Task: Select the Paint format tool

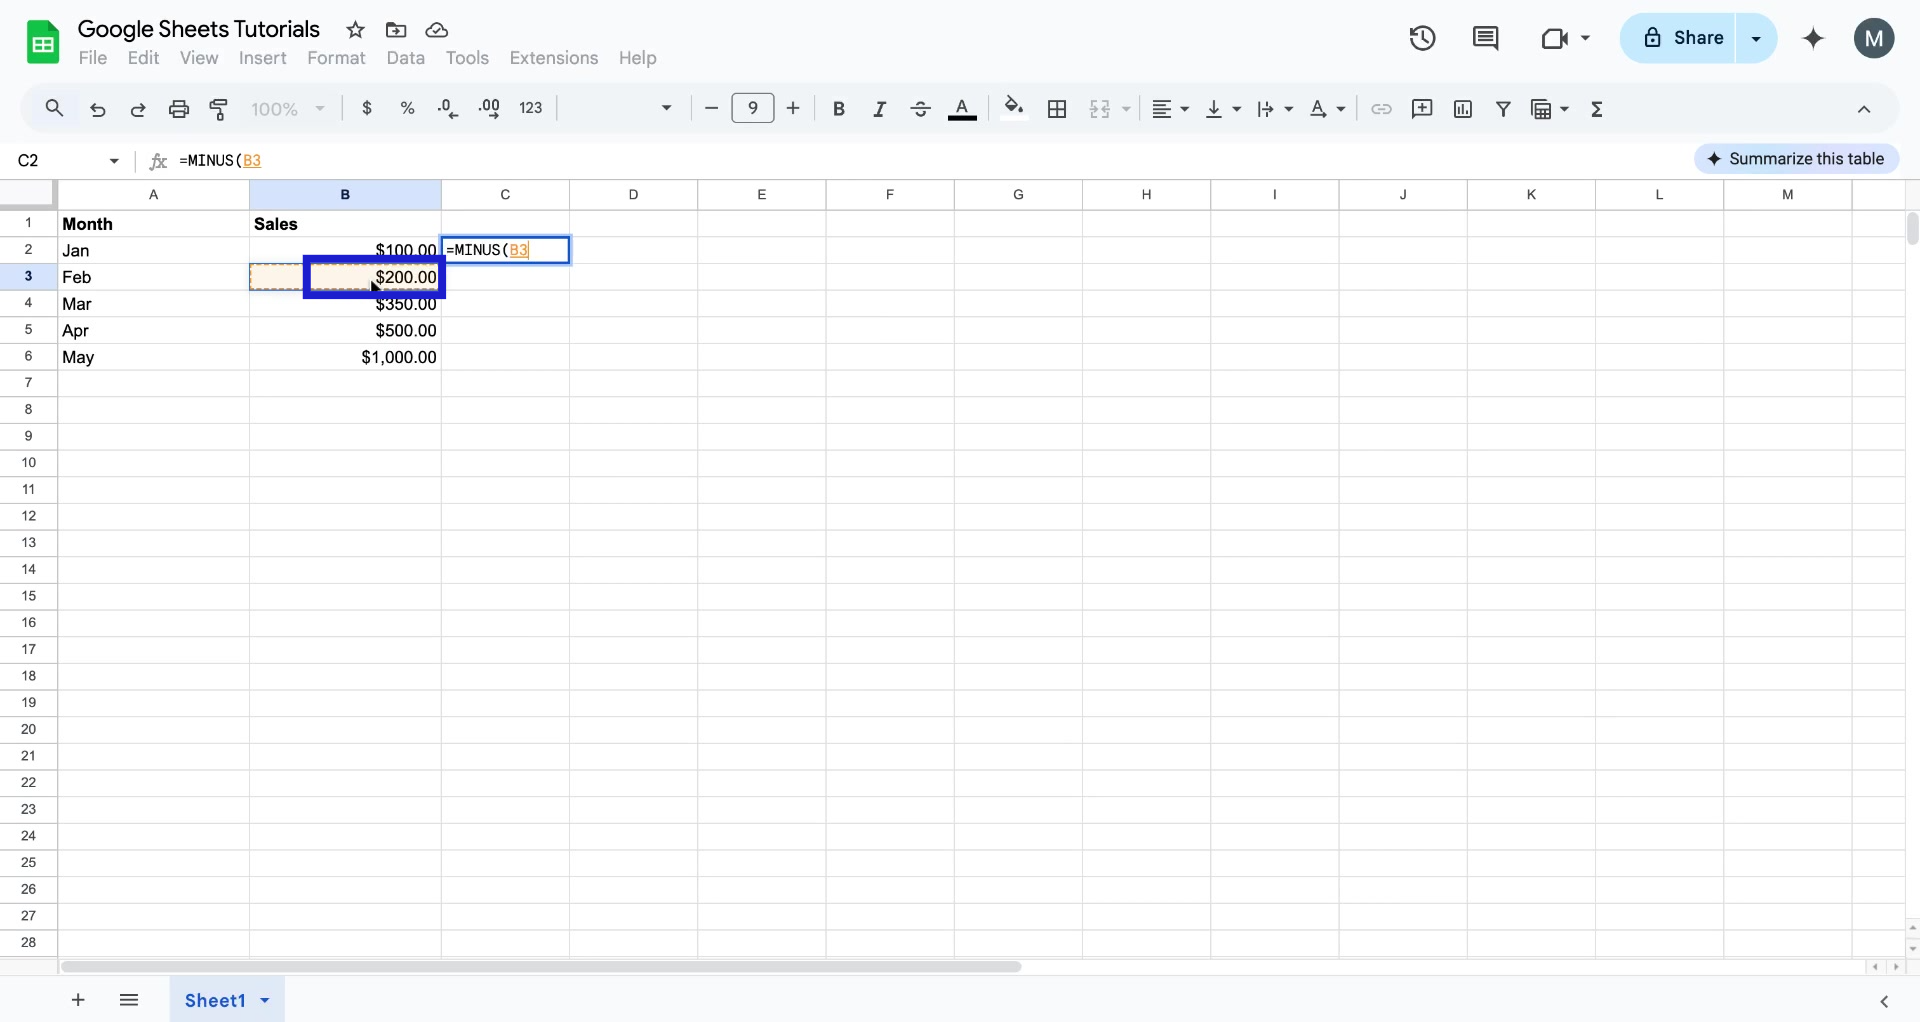Action: [219, 109]
